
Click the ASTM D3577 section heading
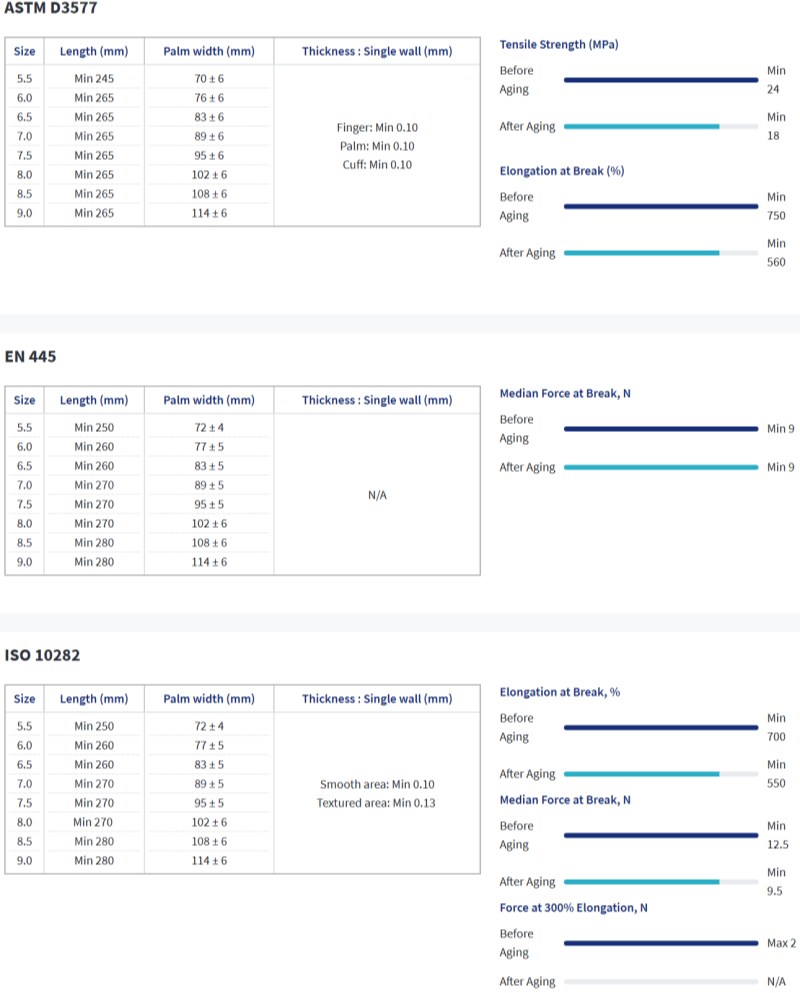(x=50, y=8)
